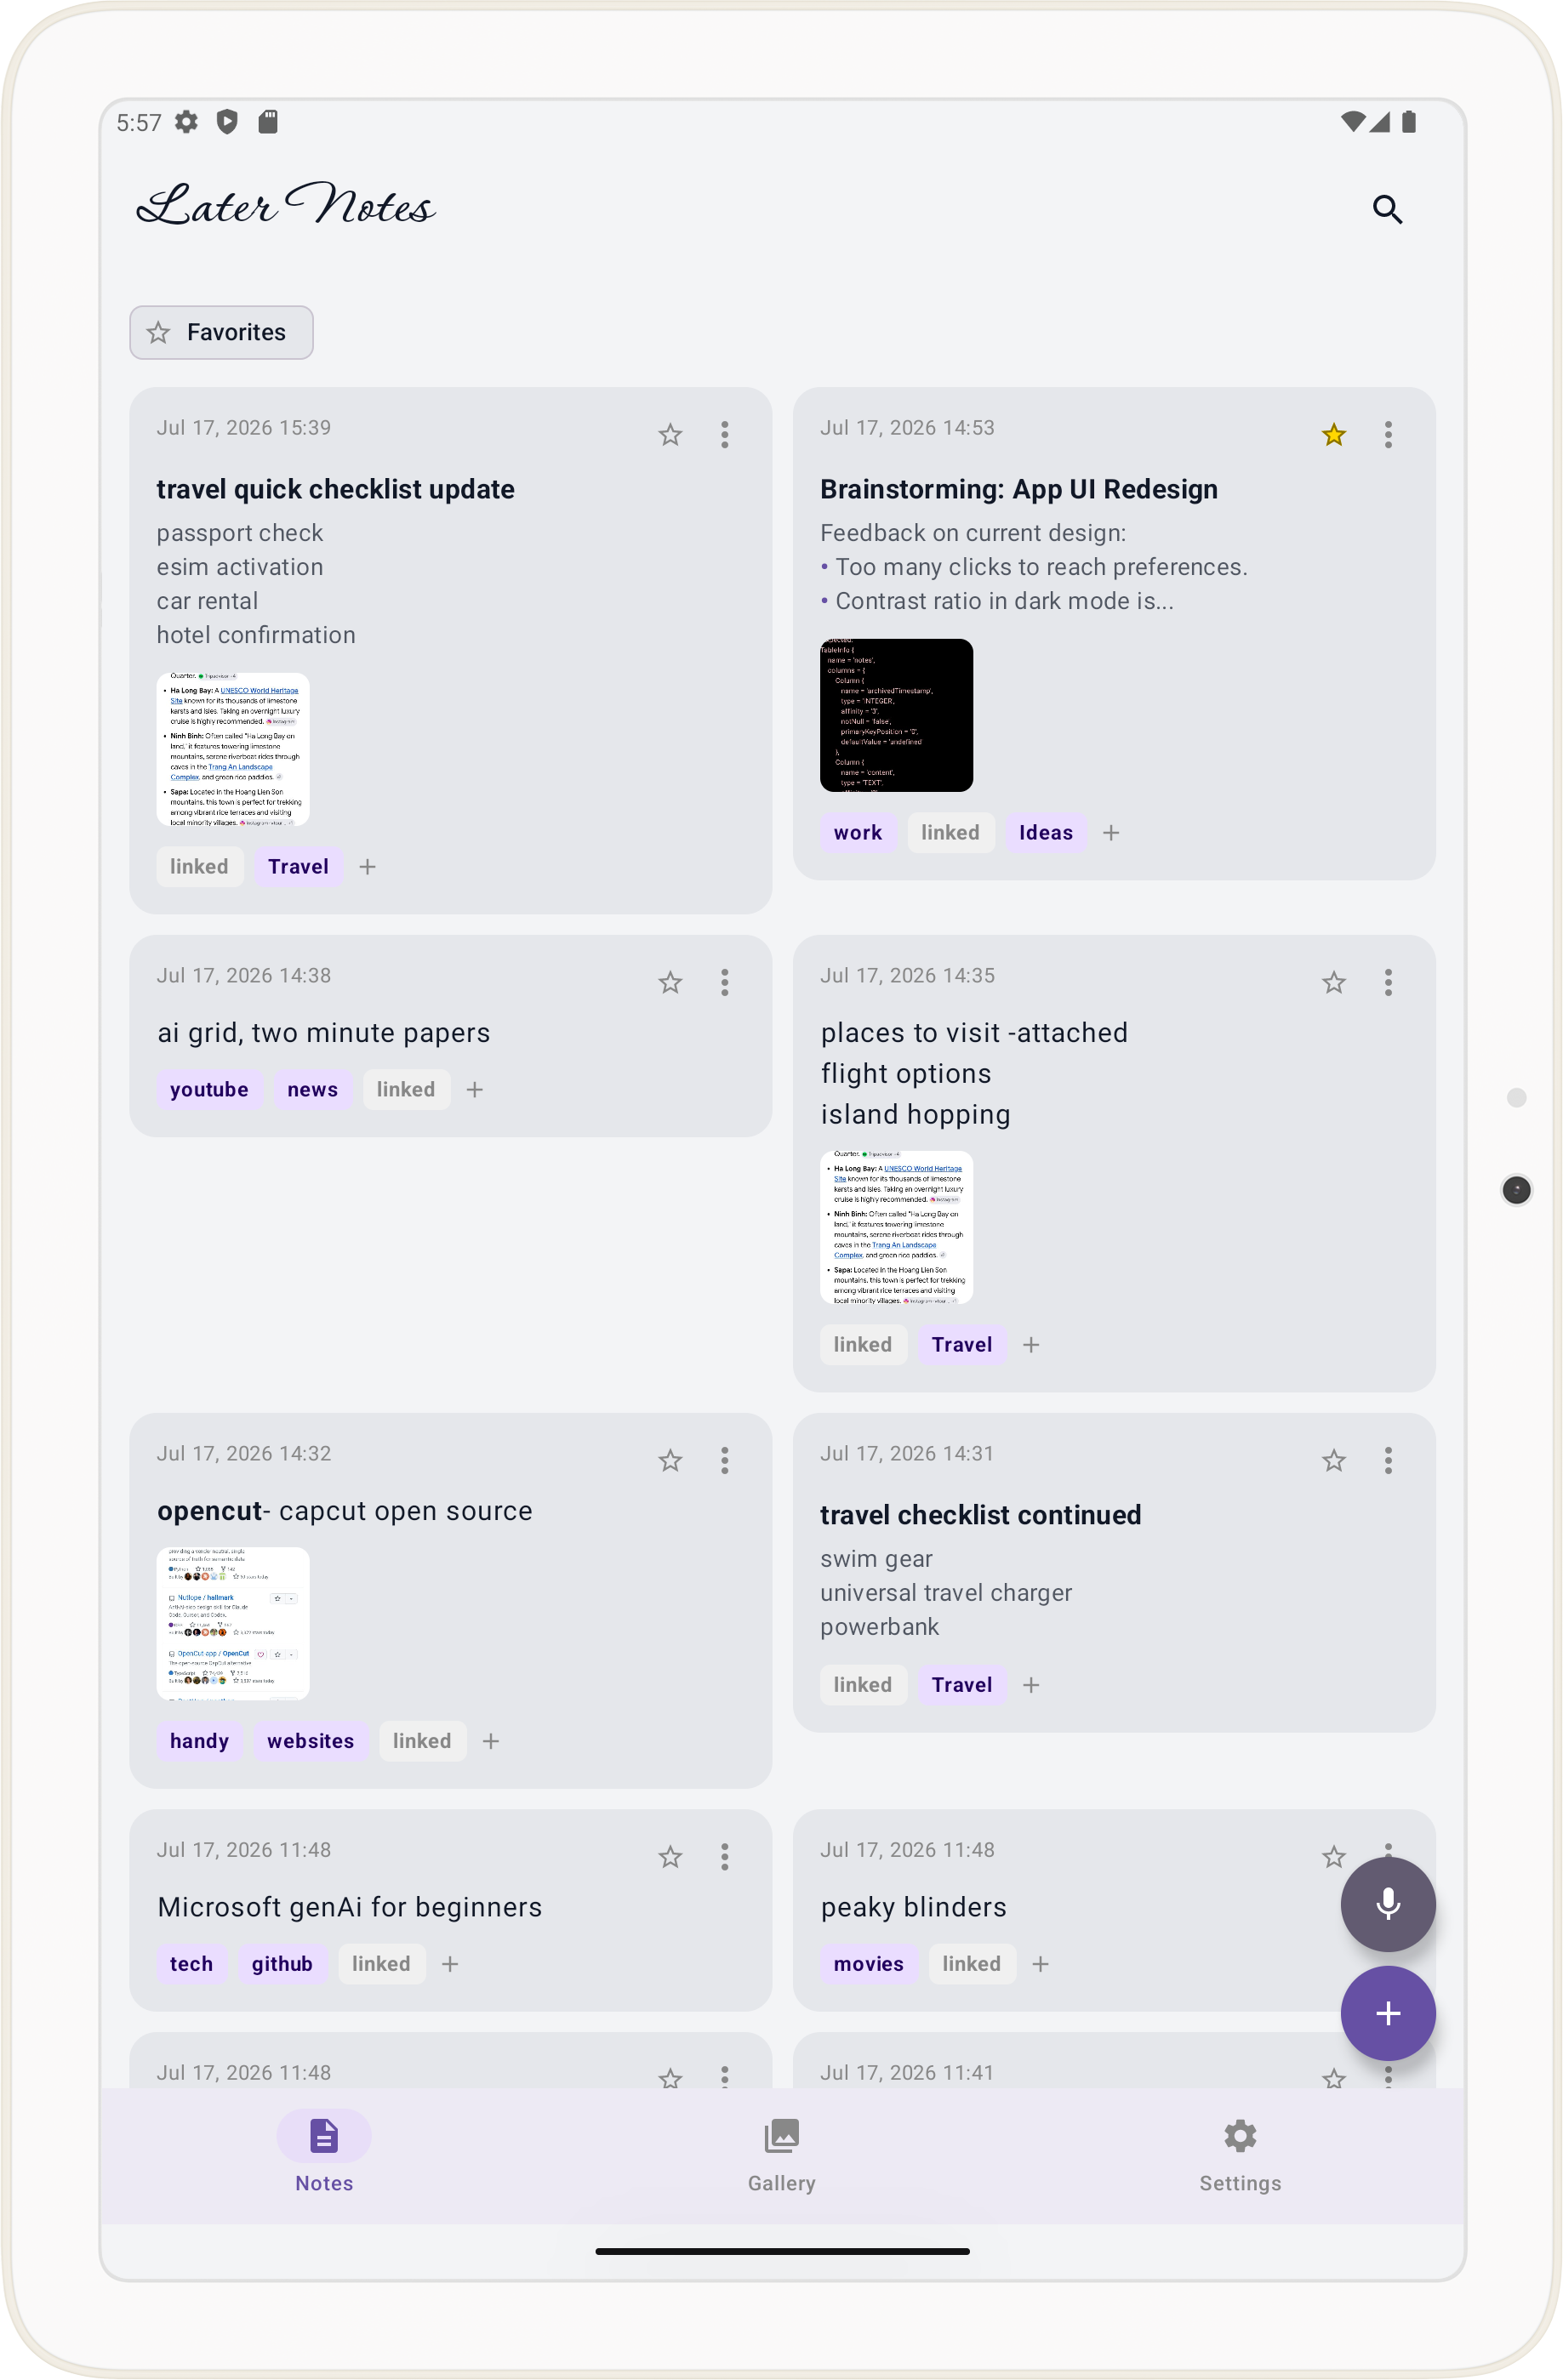The height and width of the screenshot is (2380, 1563).
Task: Open overflow menu on travel checklist continued
Action: coord(1388,1460)
